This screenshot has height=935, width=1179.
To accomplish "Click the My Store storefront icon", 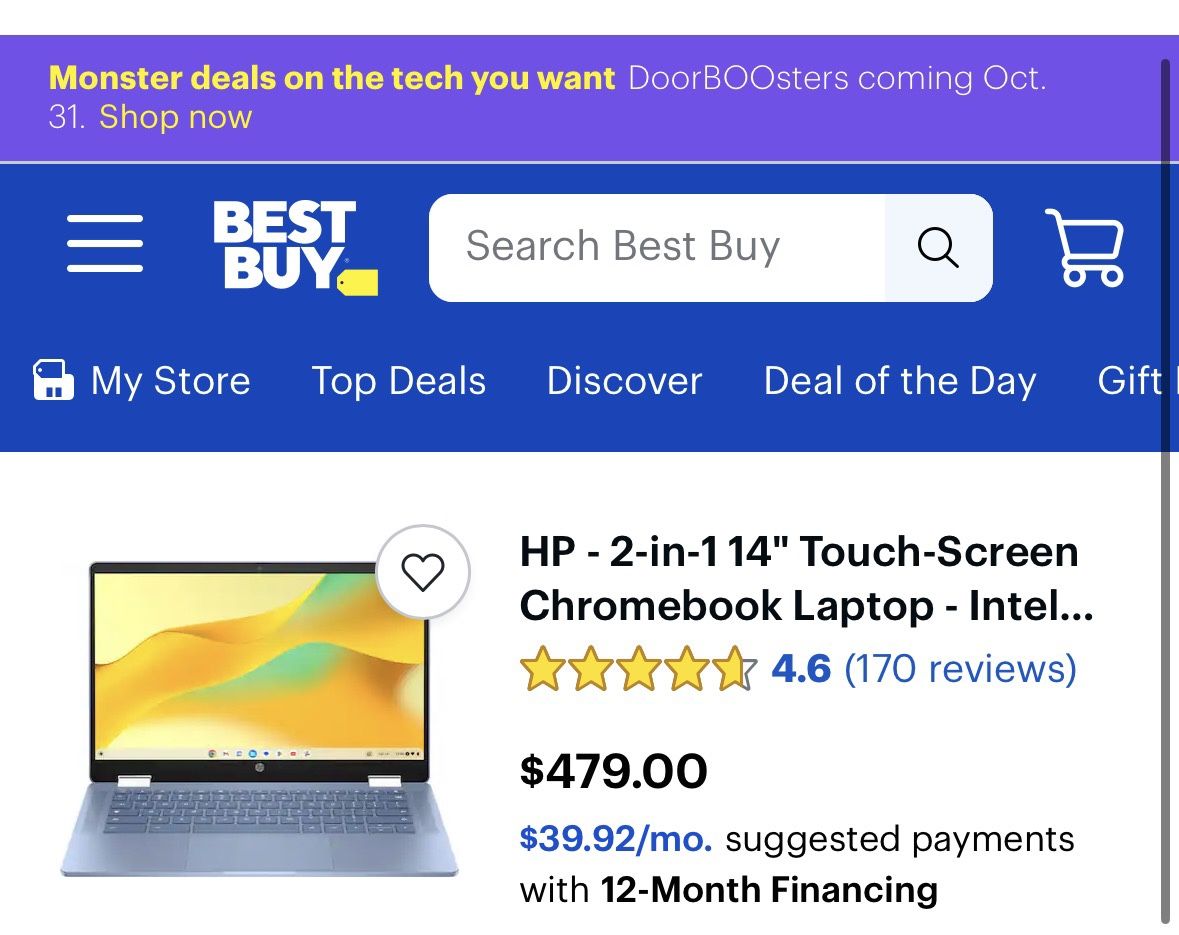I will [53, 380].
